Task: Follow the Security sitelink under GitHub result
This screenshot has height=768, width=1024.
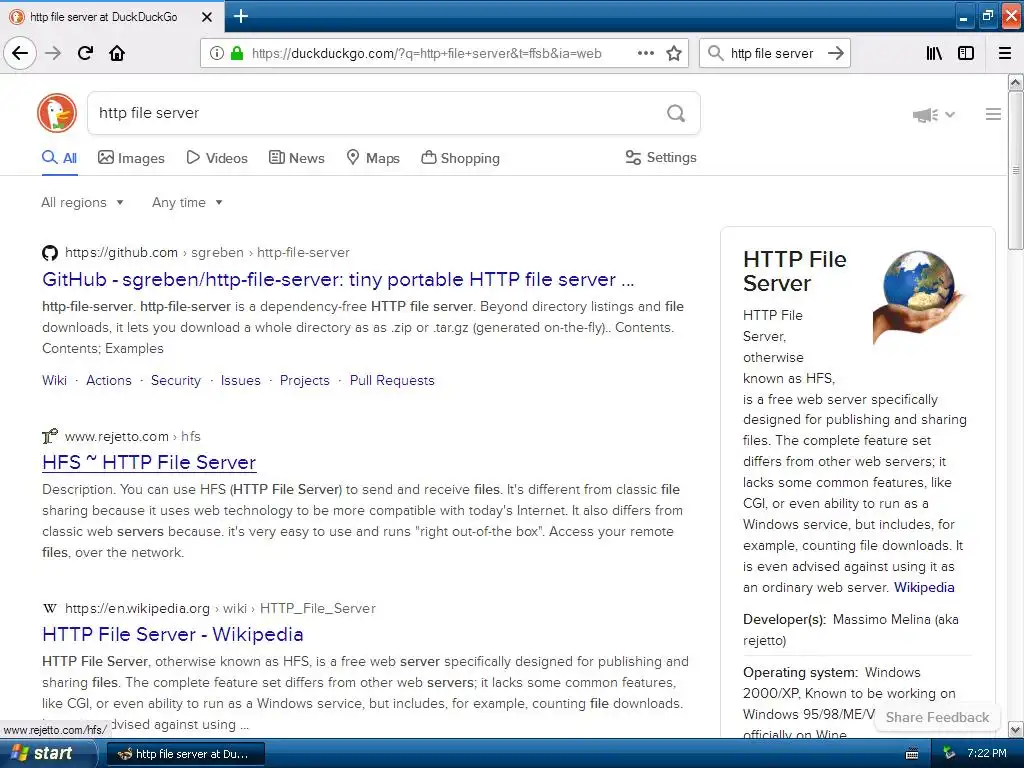Action: click(176, 380)
